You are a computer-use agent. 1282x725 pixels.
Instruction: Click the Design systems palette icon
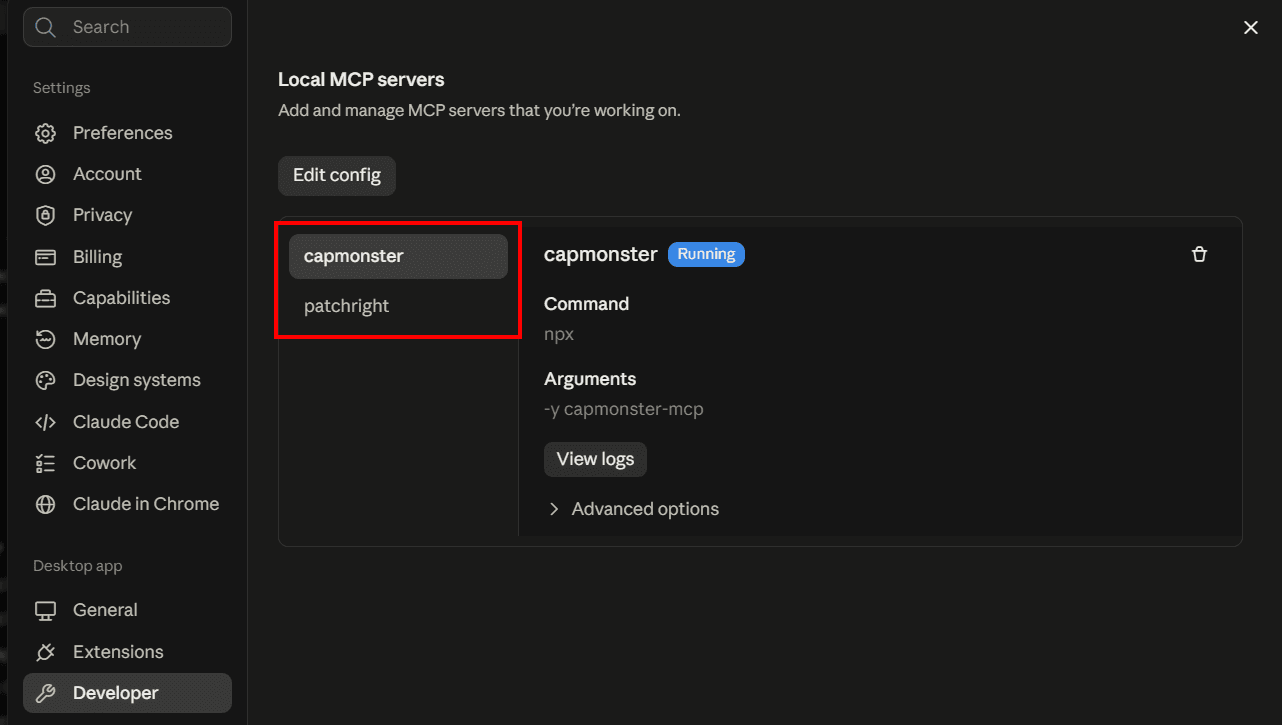[45, 380]
